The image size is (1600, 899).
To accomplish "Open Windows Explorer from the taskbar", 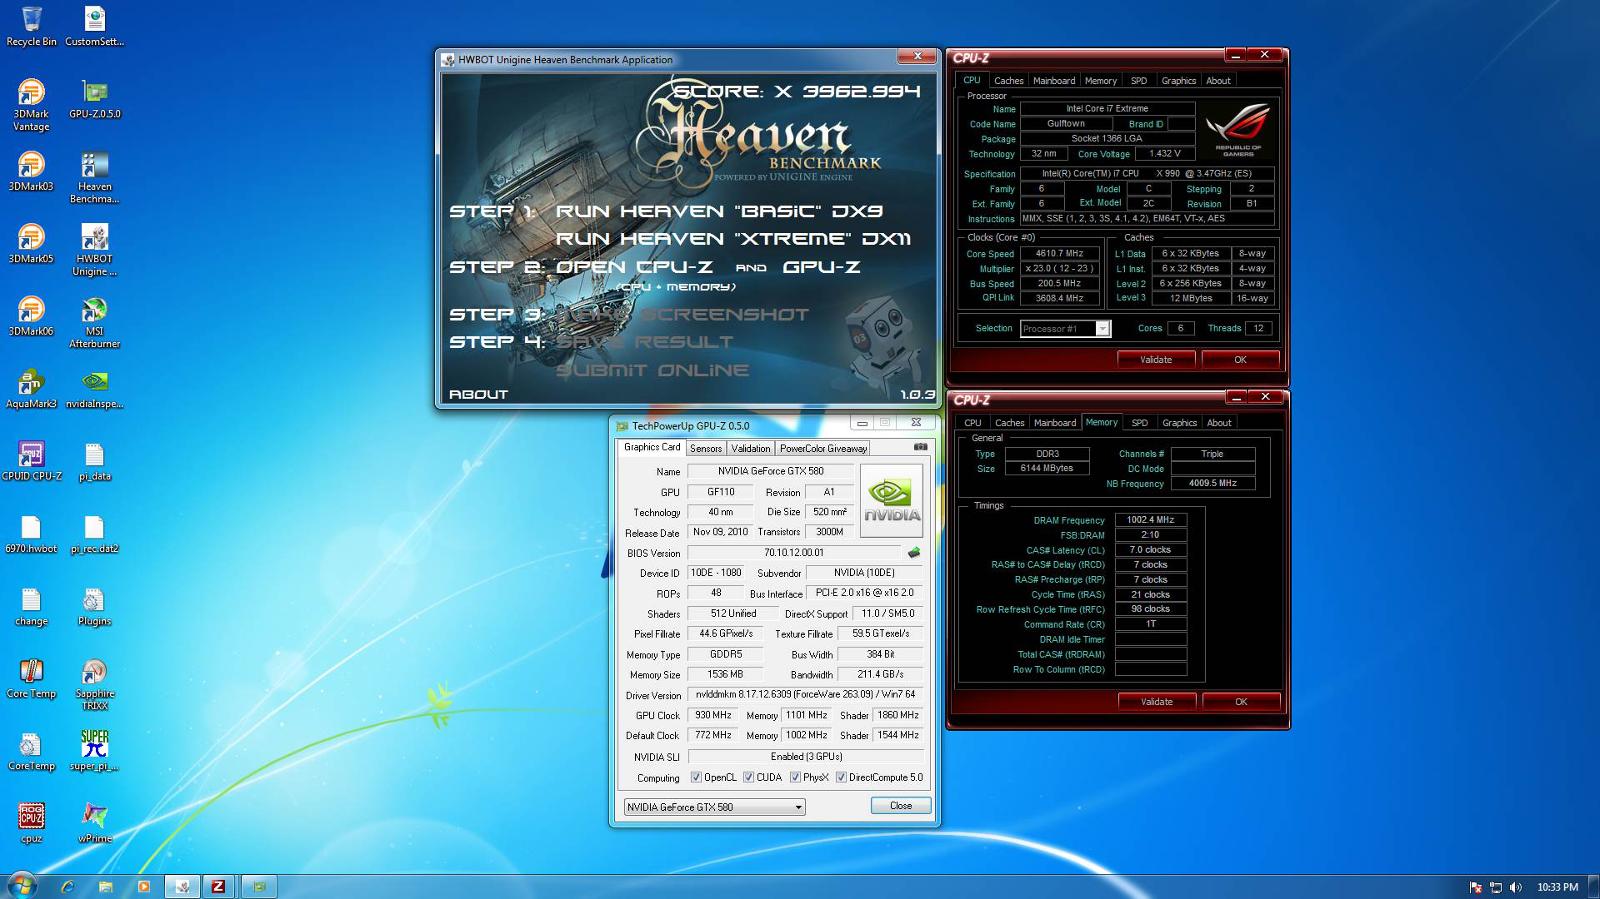I will (x=105, y=886).
